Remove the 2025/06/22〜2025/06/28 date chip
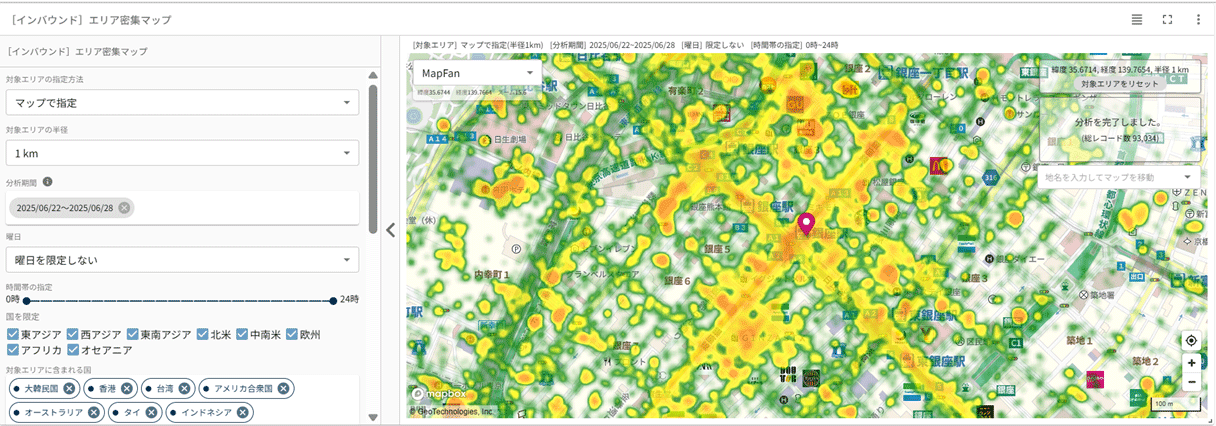The width and height of the screenshot is (1216, 426). (124, 208)
